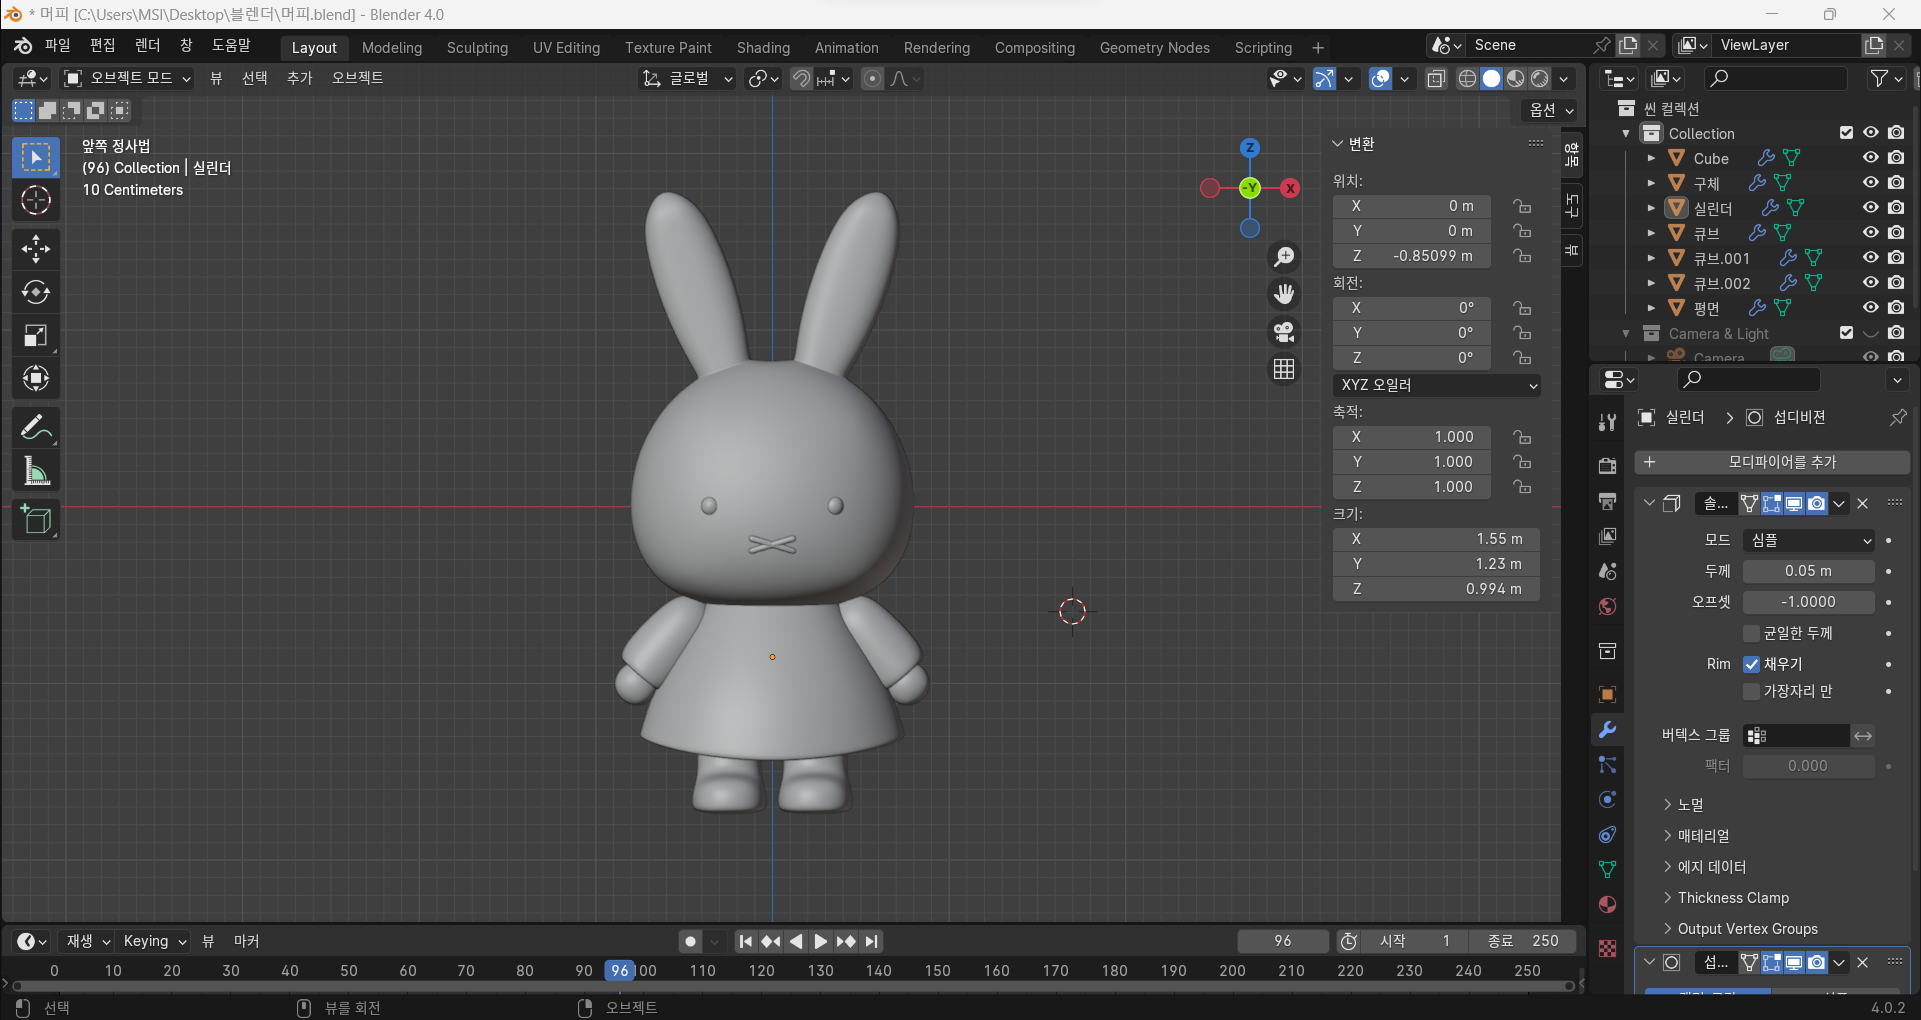Open the Physics properties tab

(x=1607, y=800)
